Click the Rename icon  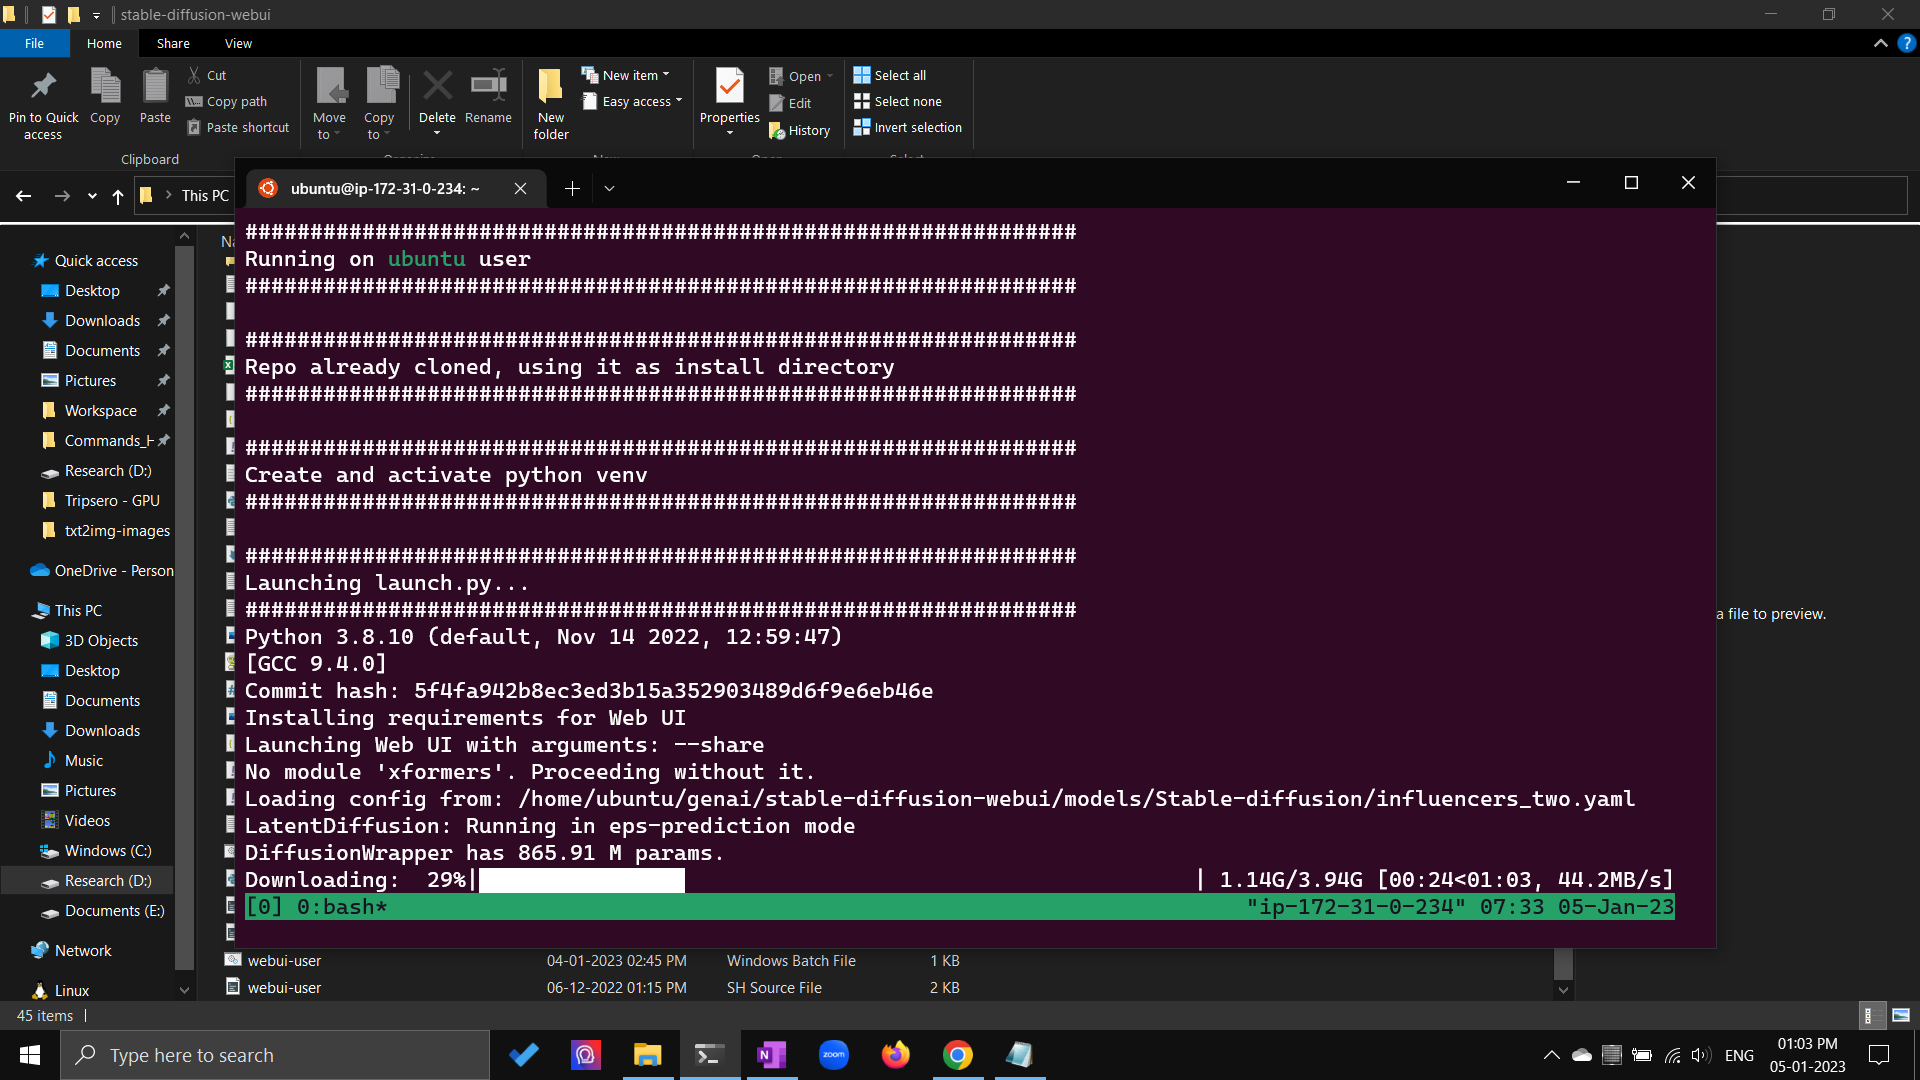[x=488, y=86]
